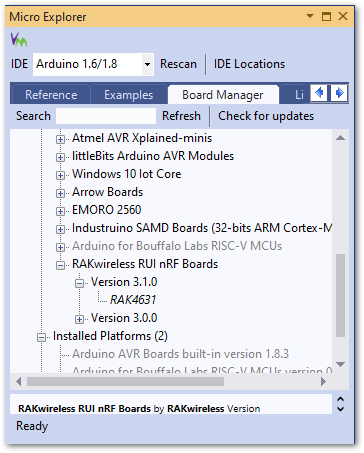Move the tab strip left with the arrow

319,93
